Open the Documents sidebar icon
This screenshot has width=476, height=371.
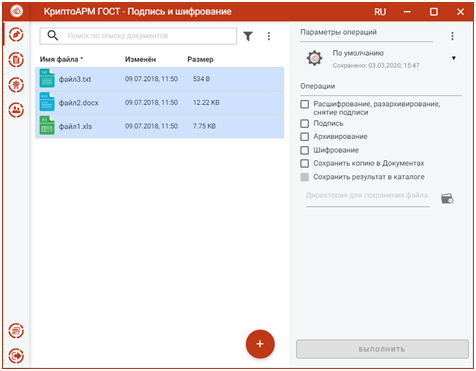point(16,60)
